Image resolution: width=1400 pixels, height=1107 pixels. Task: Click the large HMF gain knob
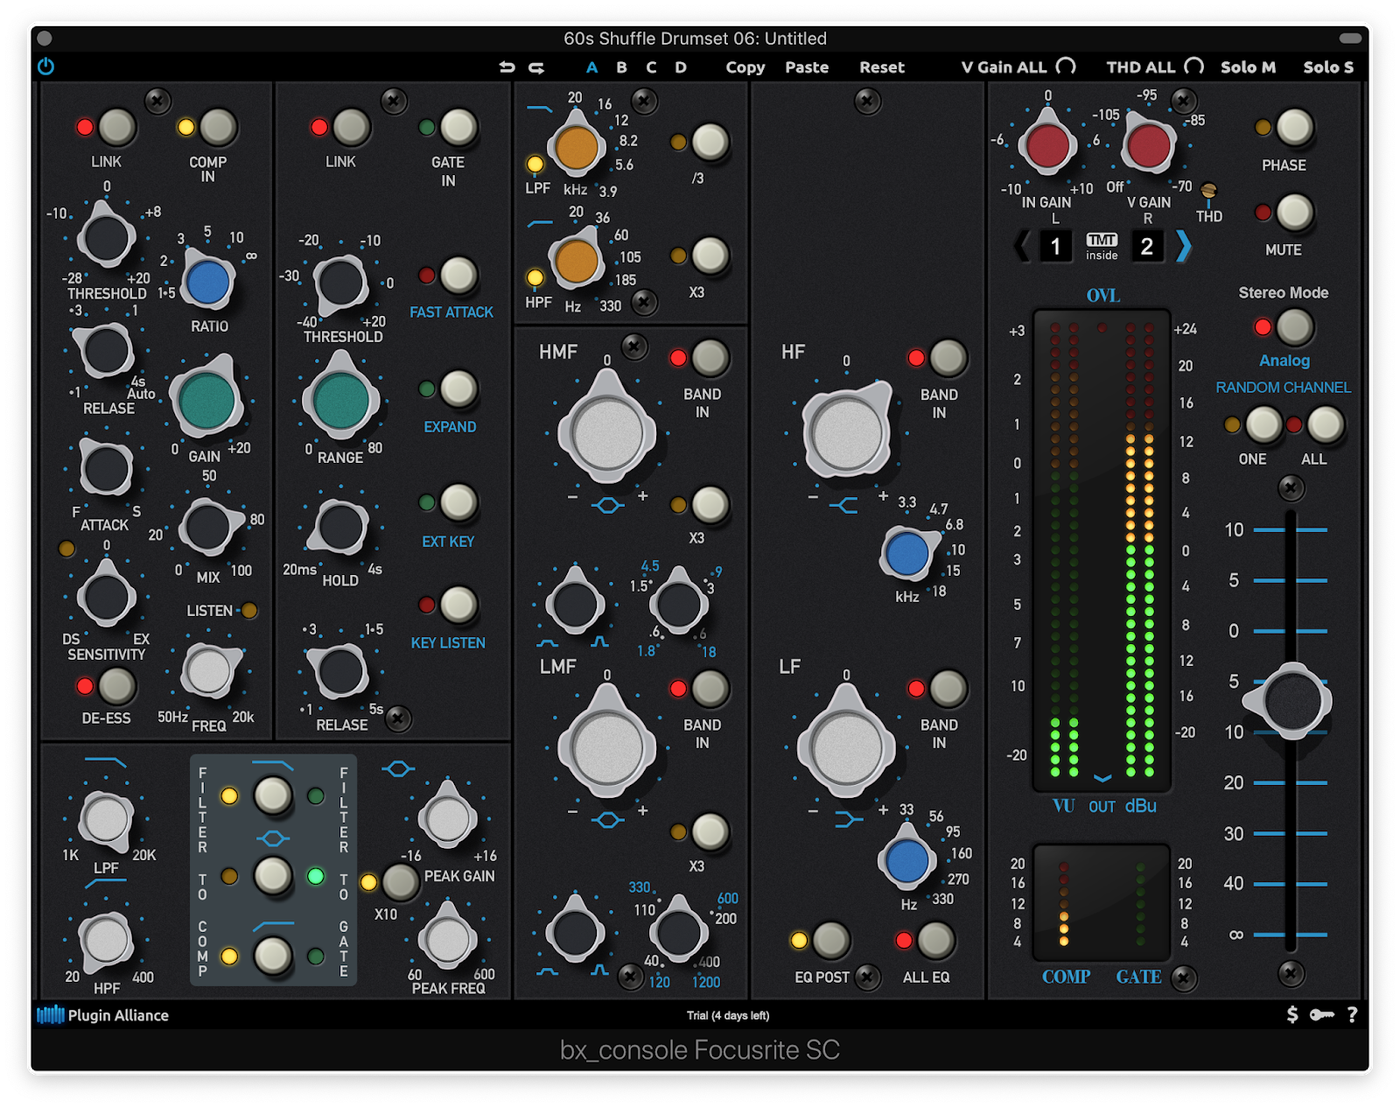pyautogui.click(x=607, y=433)
